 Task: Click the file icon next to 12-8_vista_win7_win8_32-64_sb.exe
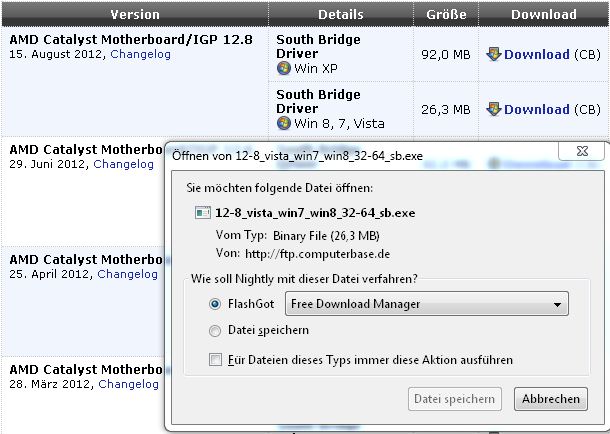coord(203,213)
